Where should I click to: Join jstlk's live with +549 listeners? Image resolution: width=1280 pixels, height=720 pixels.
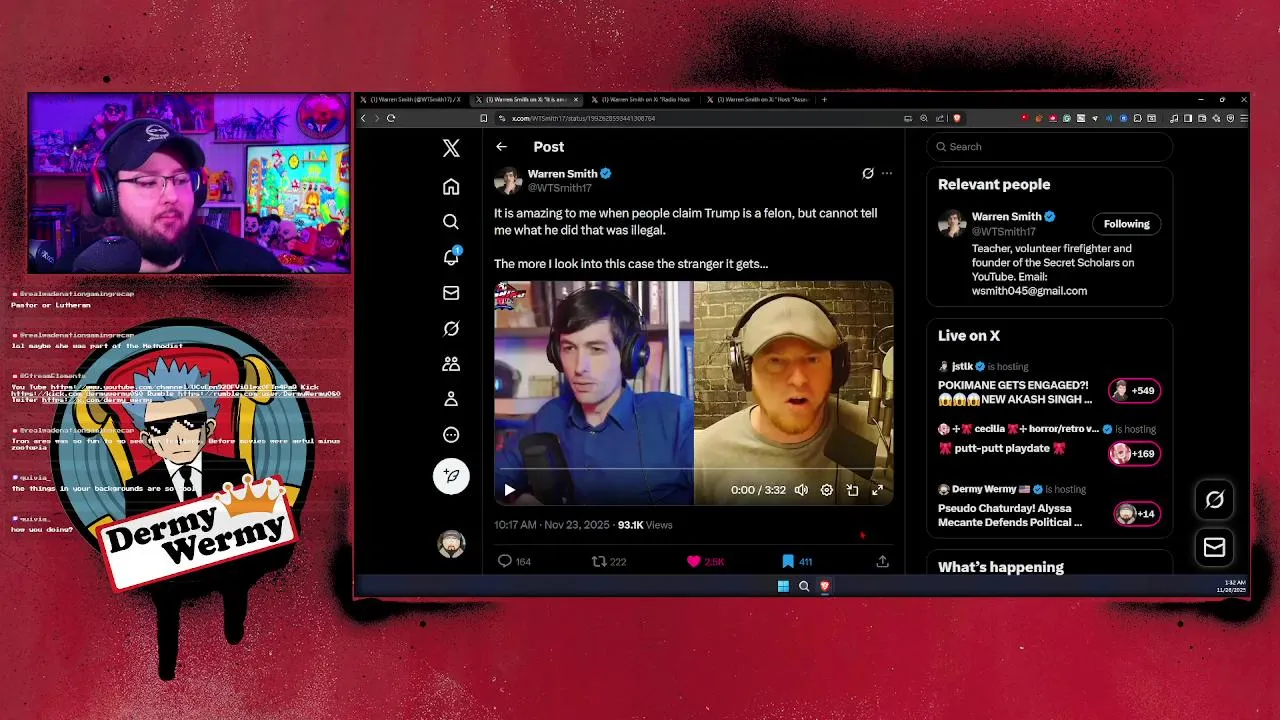1134,391
